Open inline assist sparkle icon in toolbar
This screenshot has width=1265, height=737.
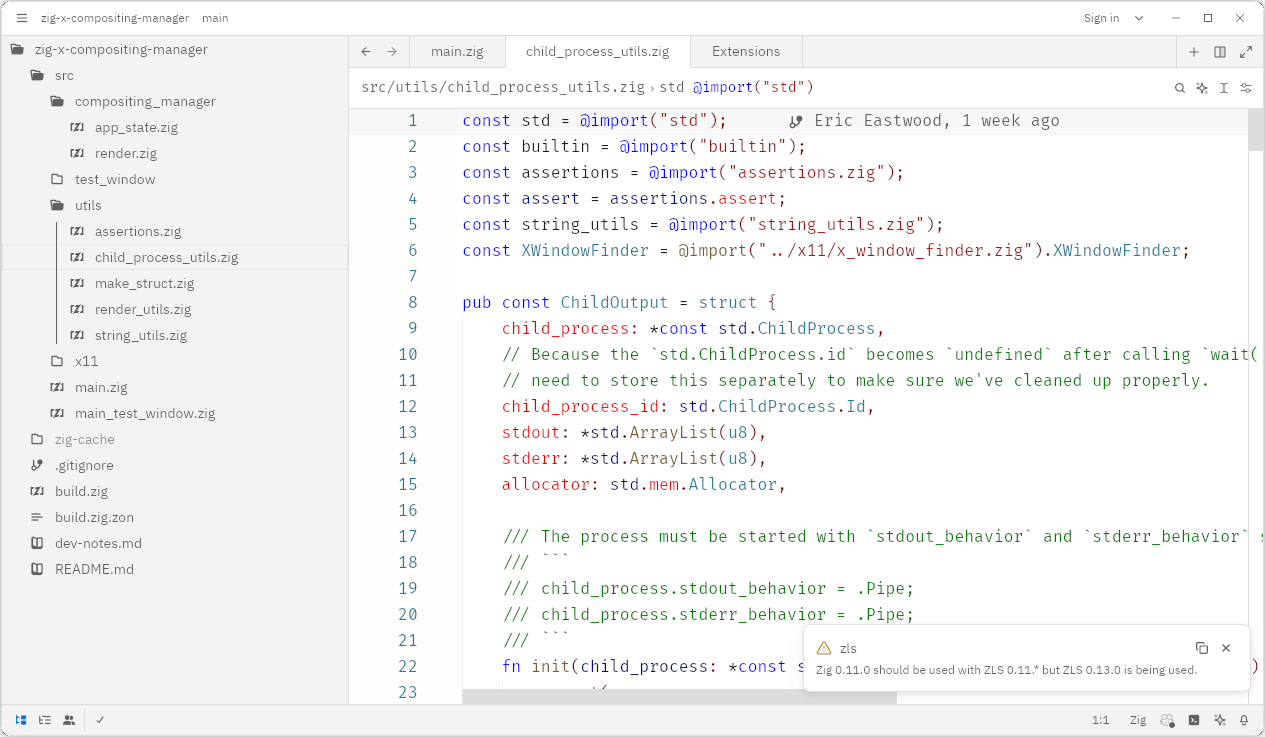1202,88
